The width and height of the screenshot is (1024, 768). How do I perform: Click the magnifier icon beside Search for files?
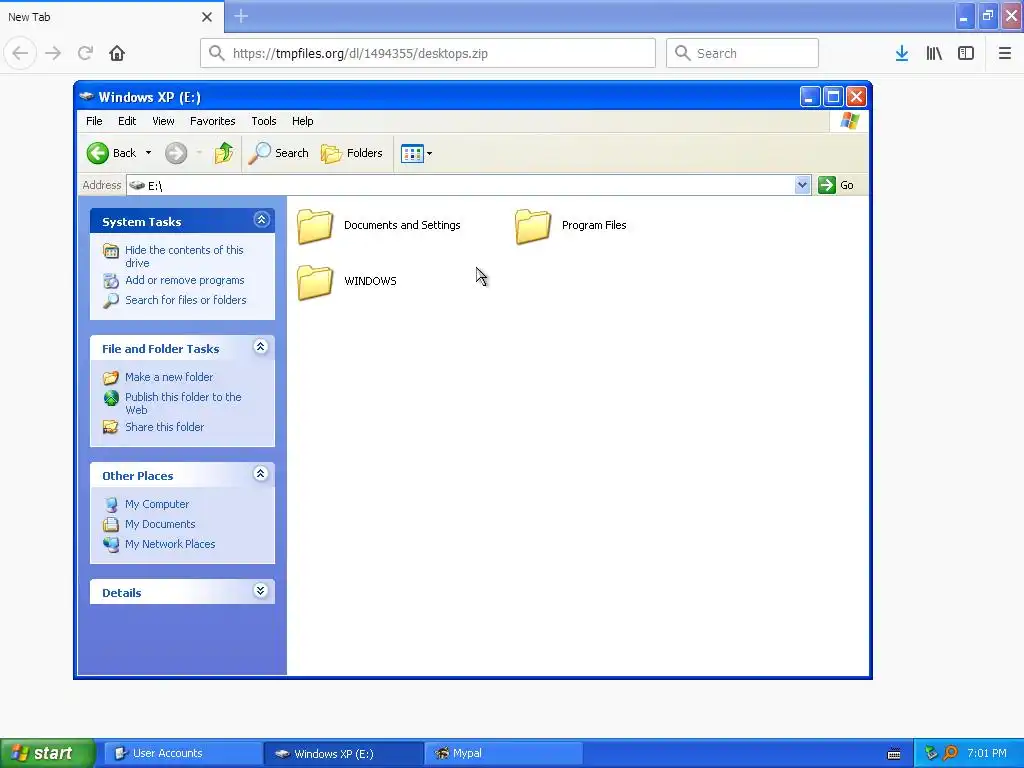click(x=111, y=301)
